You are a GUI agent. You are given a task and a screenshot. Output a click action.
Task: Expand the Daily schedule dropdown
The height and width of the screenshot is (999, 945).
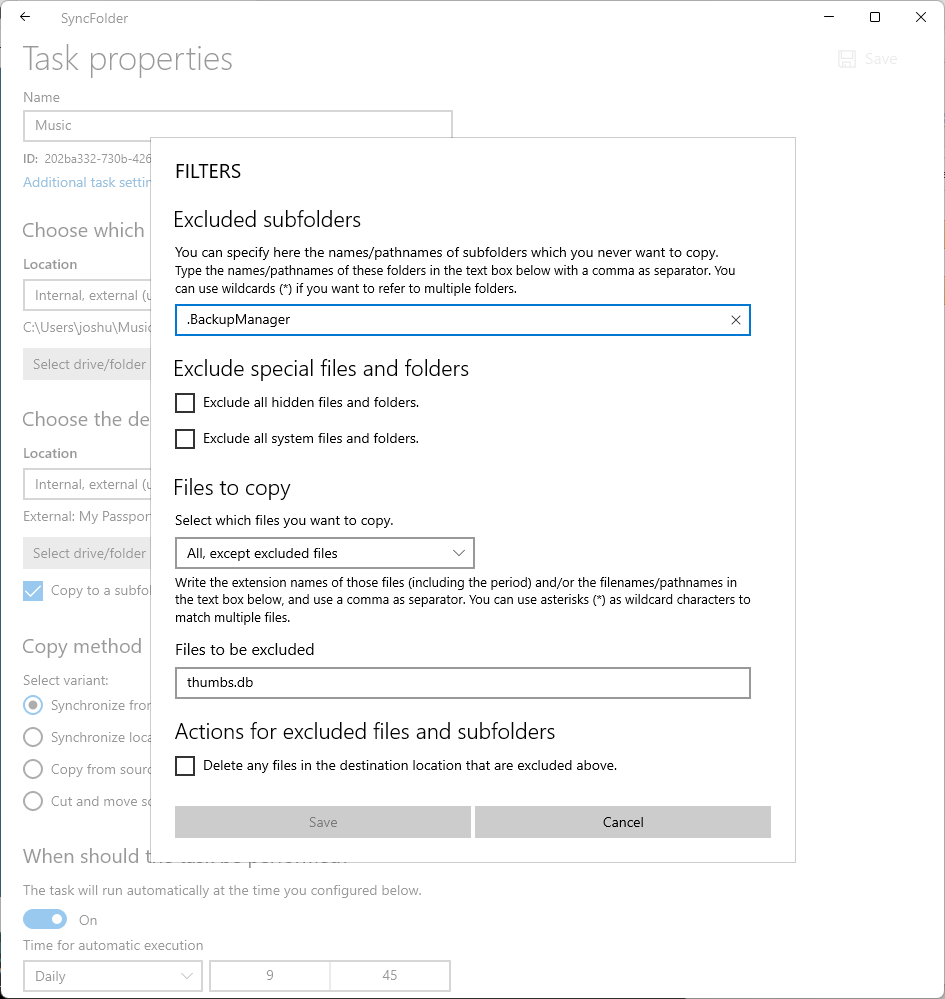click(112, 976)
